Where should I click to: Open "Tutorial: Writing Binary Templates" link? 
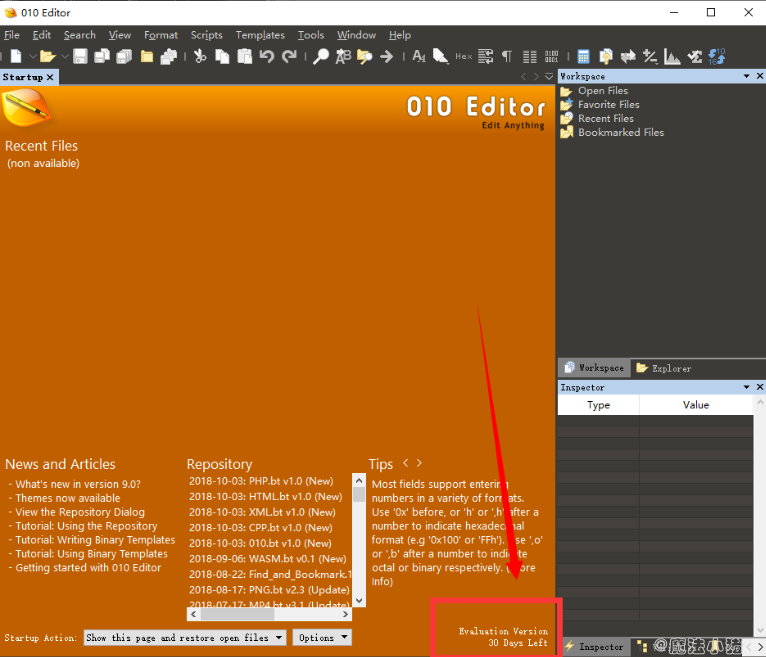point(95,540)
